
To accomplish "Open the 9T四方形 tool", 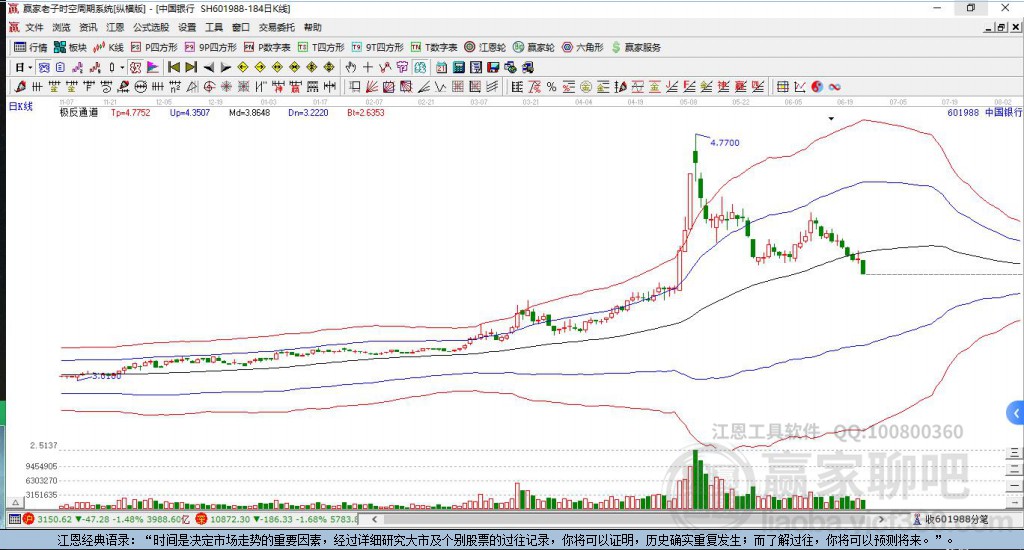I will click(377, 47).
